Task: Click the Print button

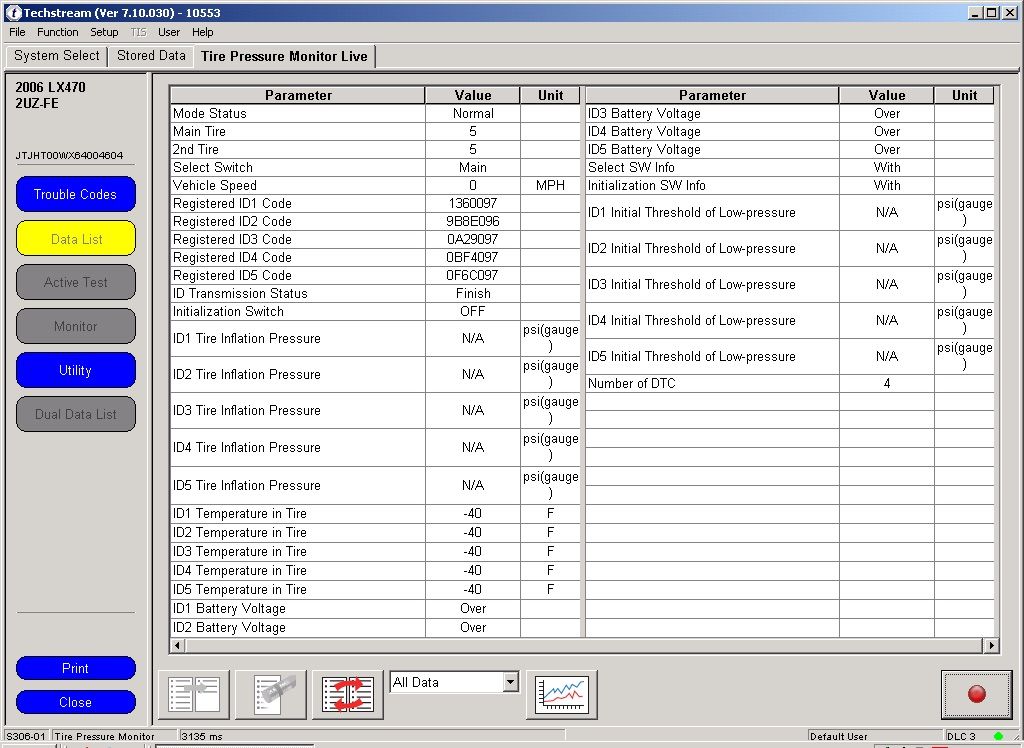Action: click(76, 668)
